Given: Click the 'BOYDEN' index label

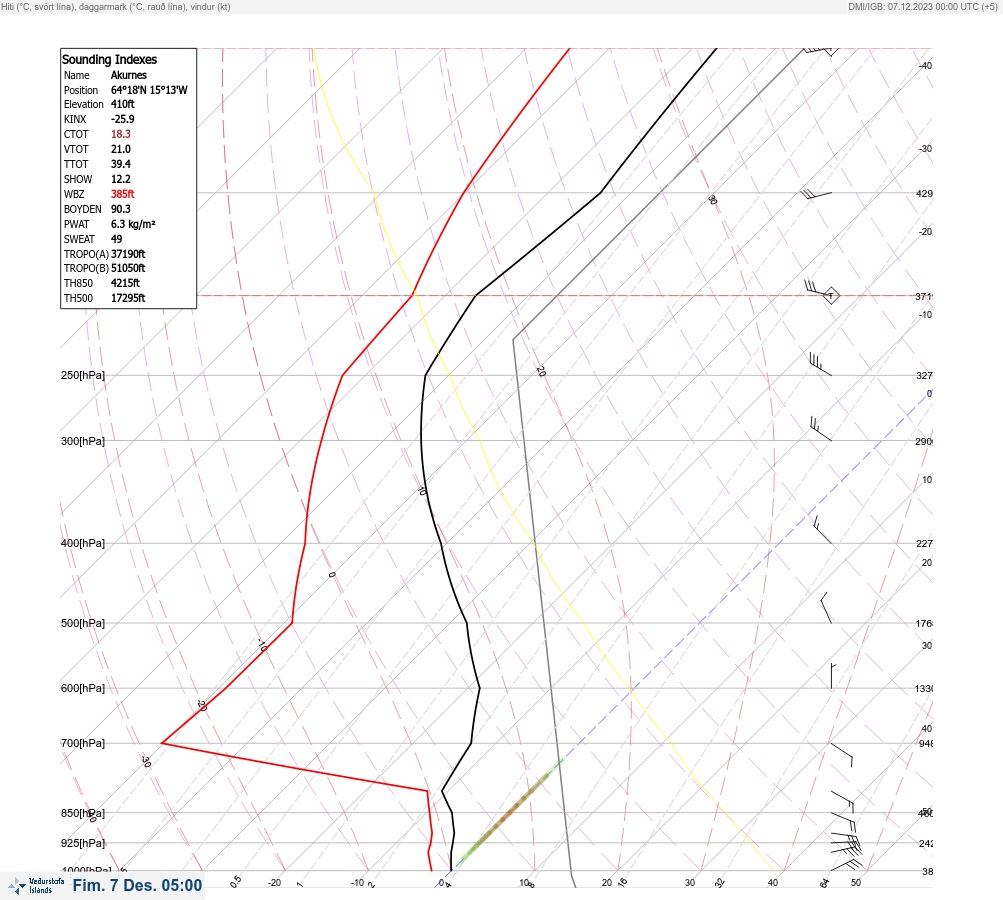Looking at the screenshot, I should pyautogui.click(x=83, y=209).
